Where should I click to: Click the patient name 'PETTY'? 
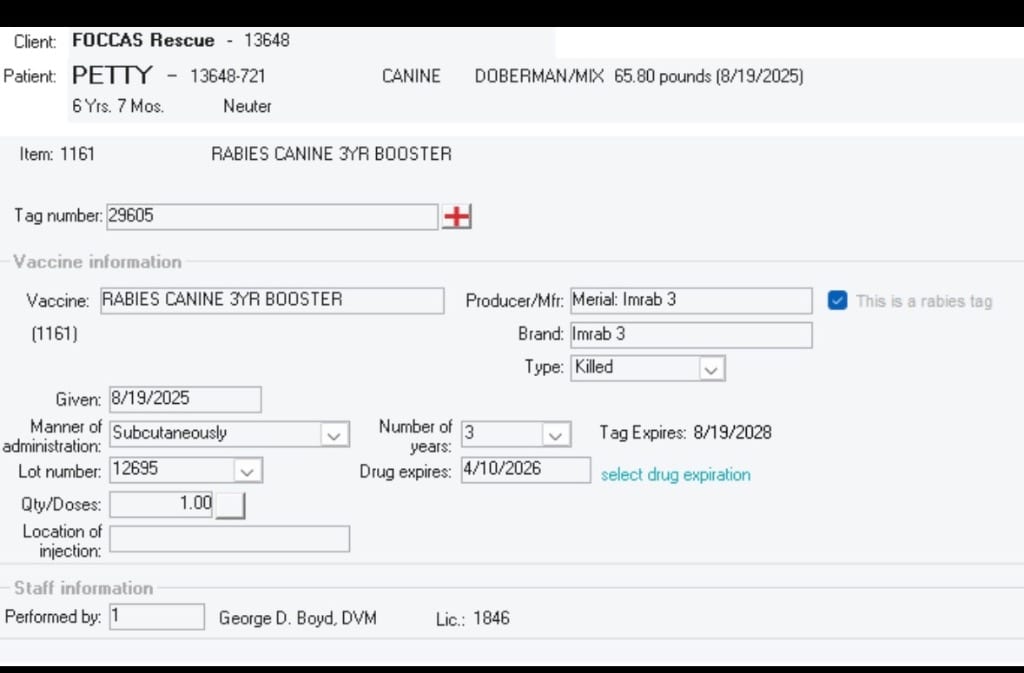coord(112,75)
